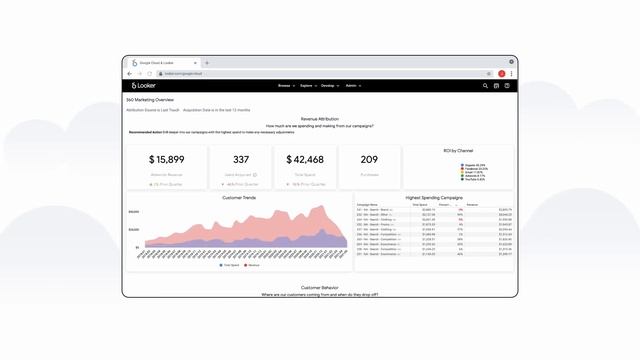The height and width of the screenshot is (360, 640).
Task: Click the $ 42,468 total spend value
Action: coord(305,160)
